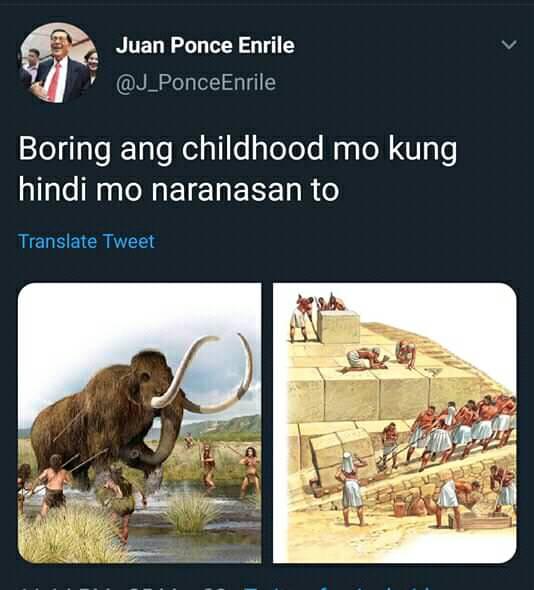Select the tweet text starting 'Boring ang childhood'

[x=237, y=169]
